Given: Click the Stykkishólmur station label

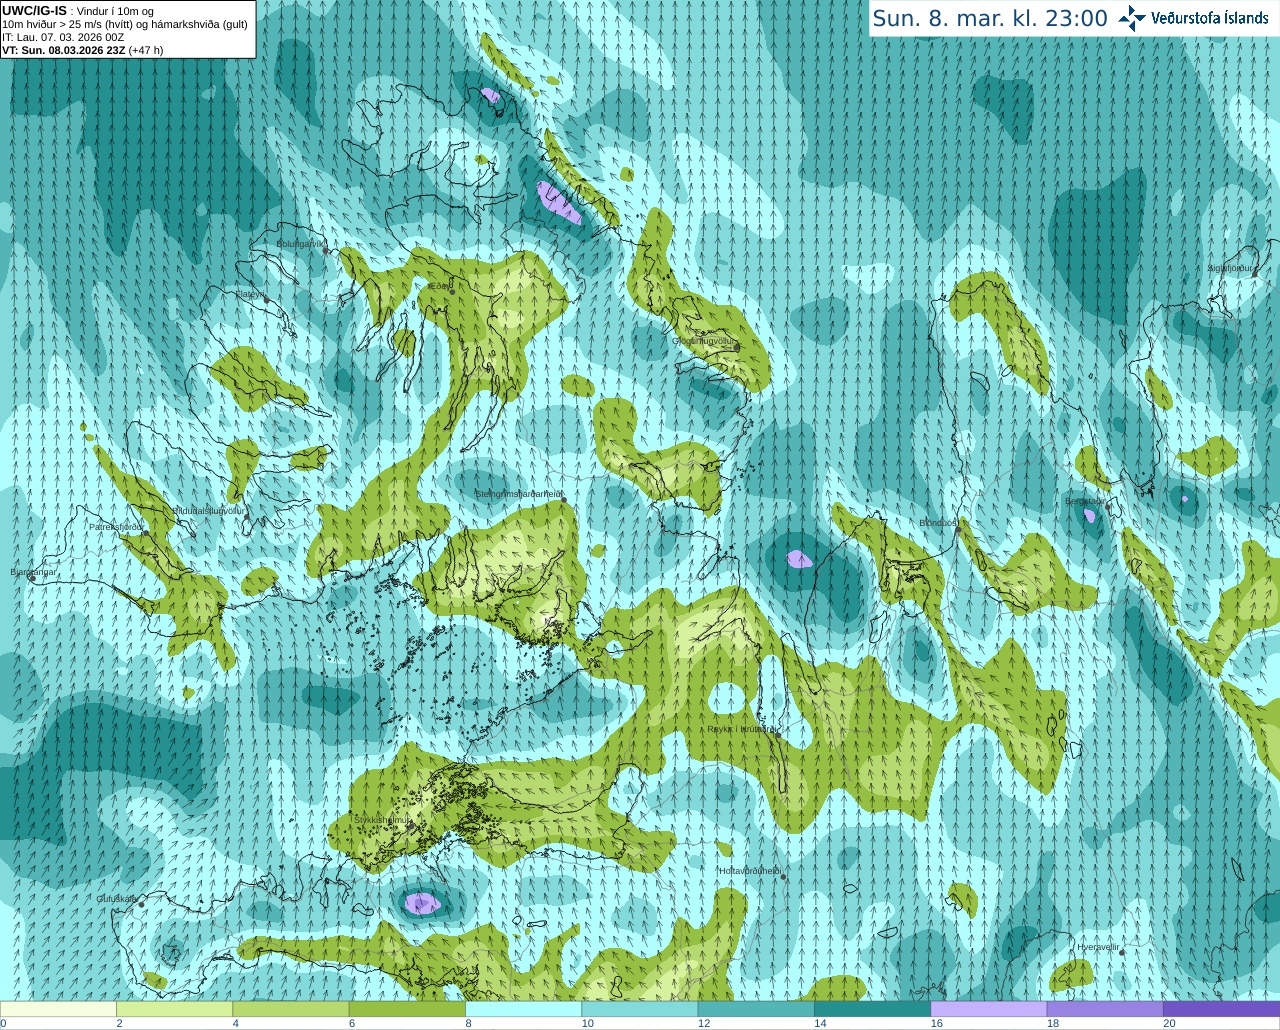Looking at the screenshot, I should pos(383,819).
